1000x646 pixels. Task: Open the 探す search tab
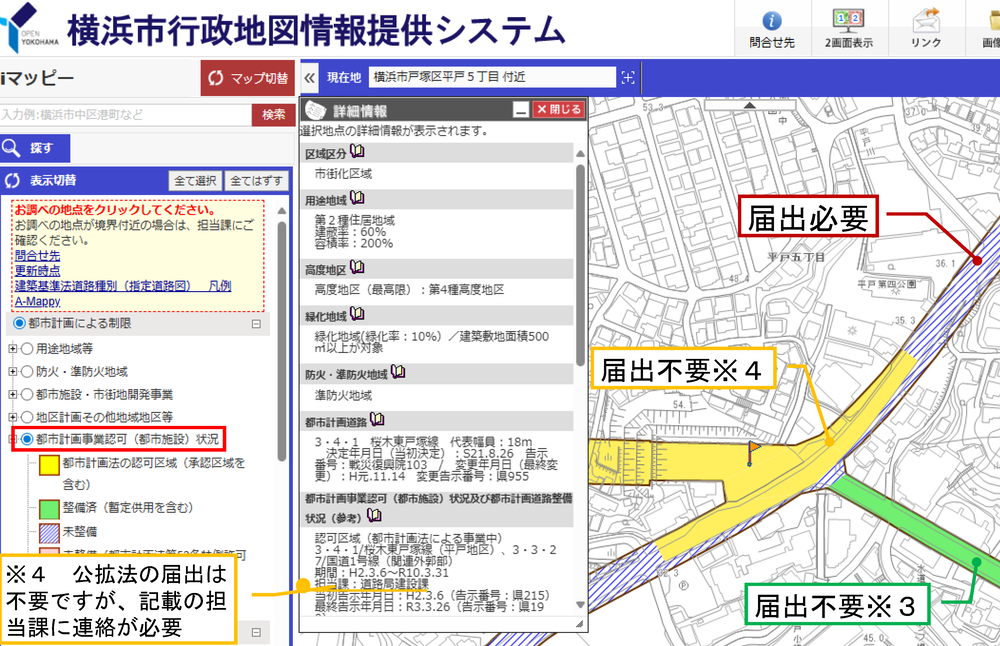click(35, 149)
